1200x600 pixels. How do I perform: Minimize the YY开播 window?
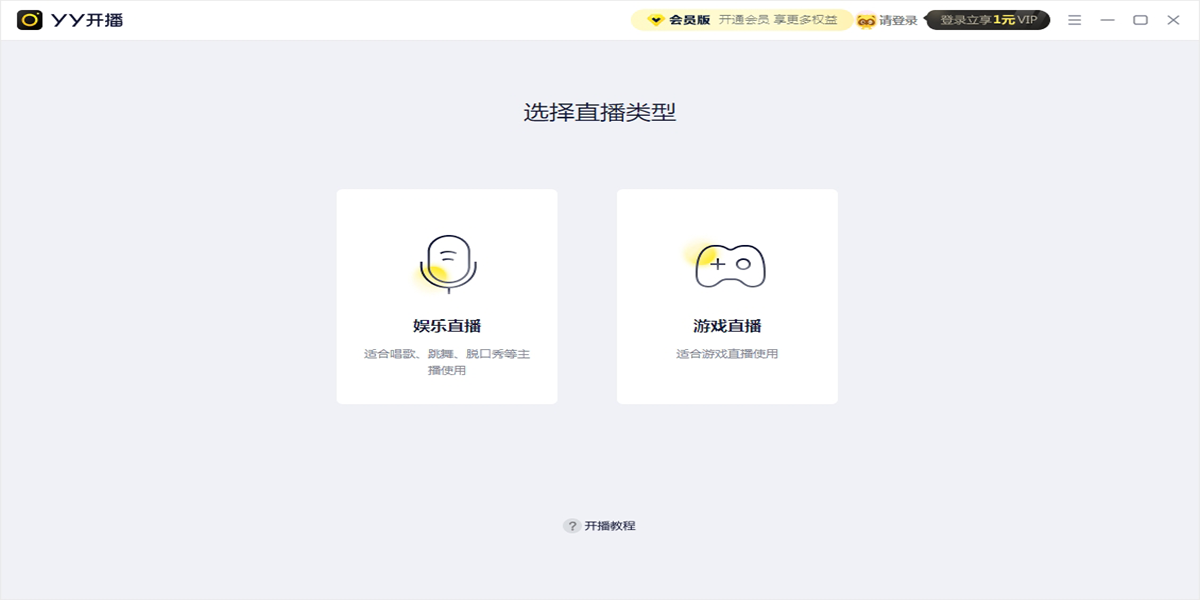click(1107, 20)
